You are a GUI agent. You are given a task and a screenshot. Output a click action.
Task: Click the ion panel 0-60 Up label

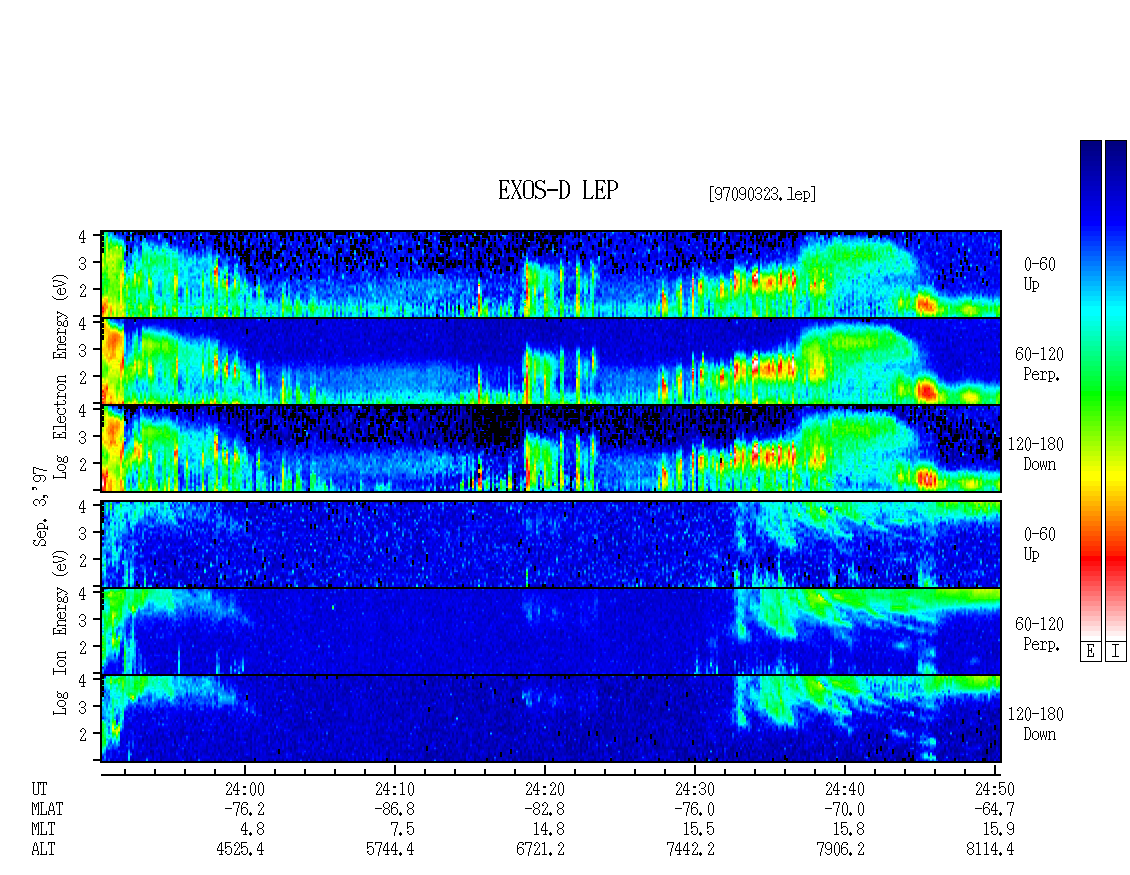pyautogui.click(x=1039, y=543)
